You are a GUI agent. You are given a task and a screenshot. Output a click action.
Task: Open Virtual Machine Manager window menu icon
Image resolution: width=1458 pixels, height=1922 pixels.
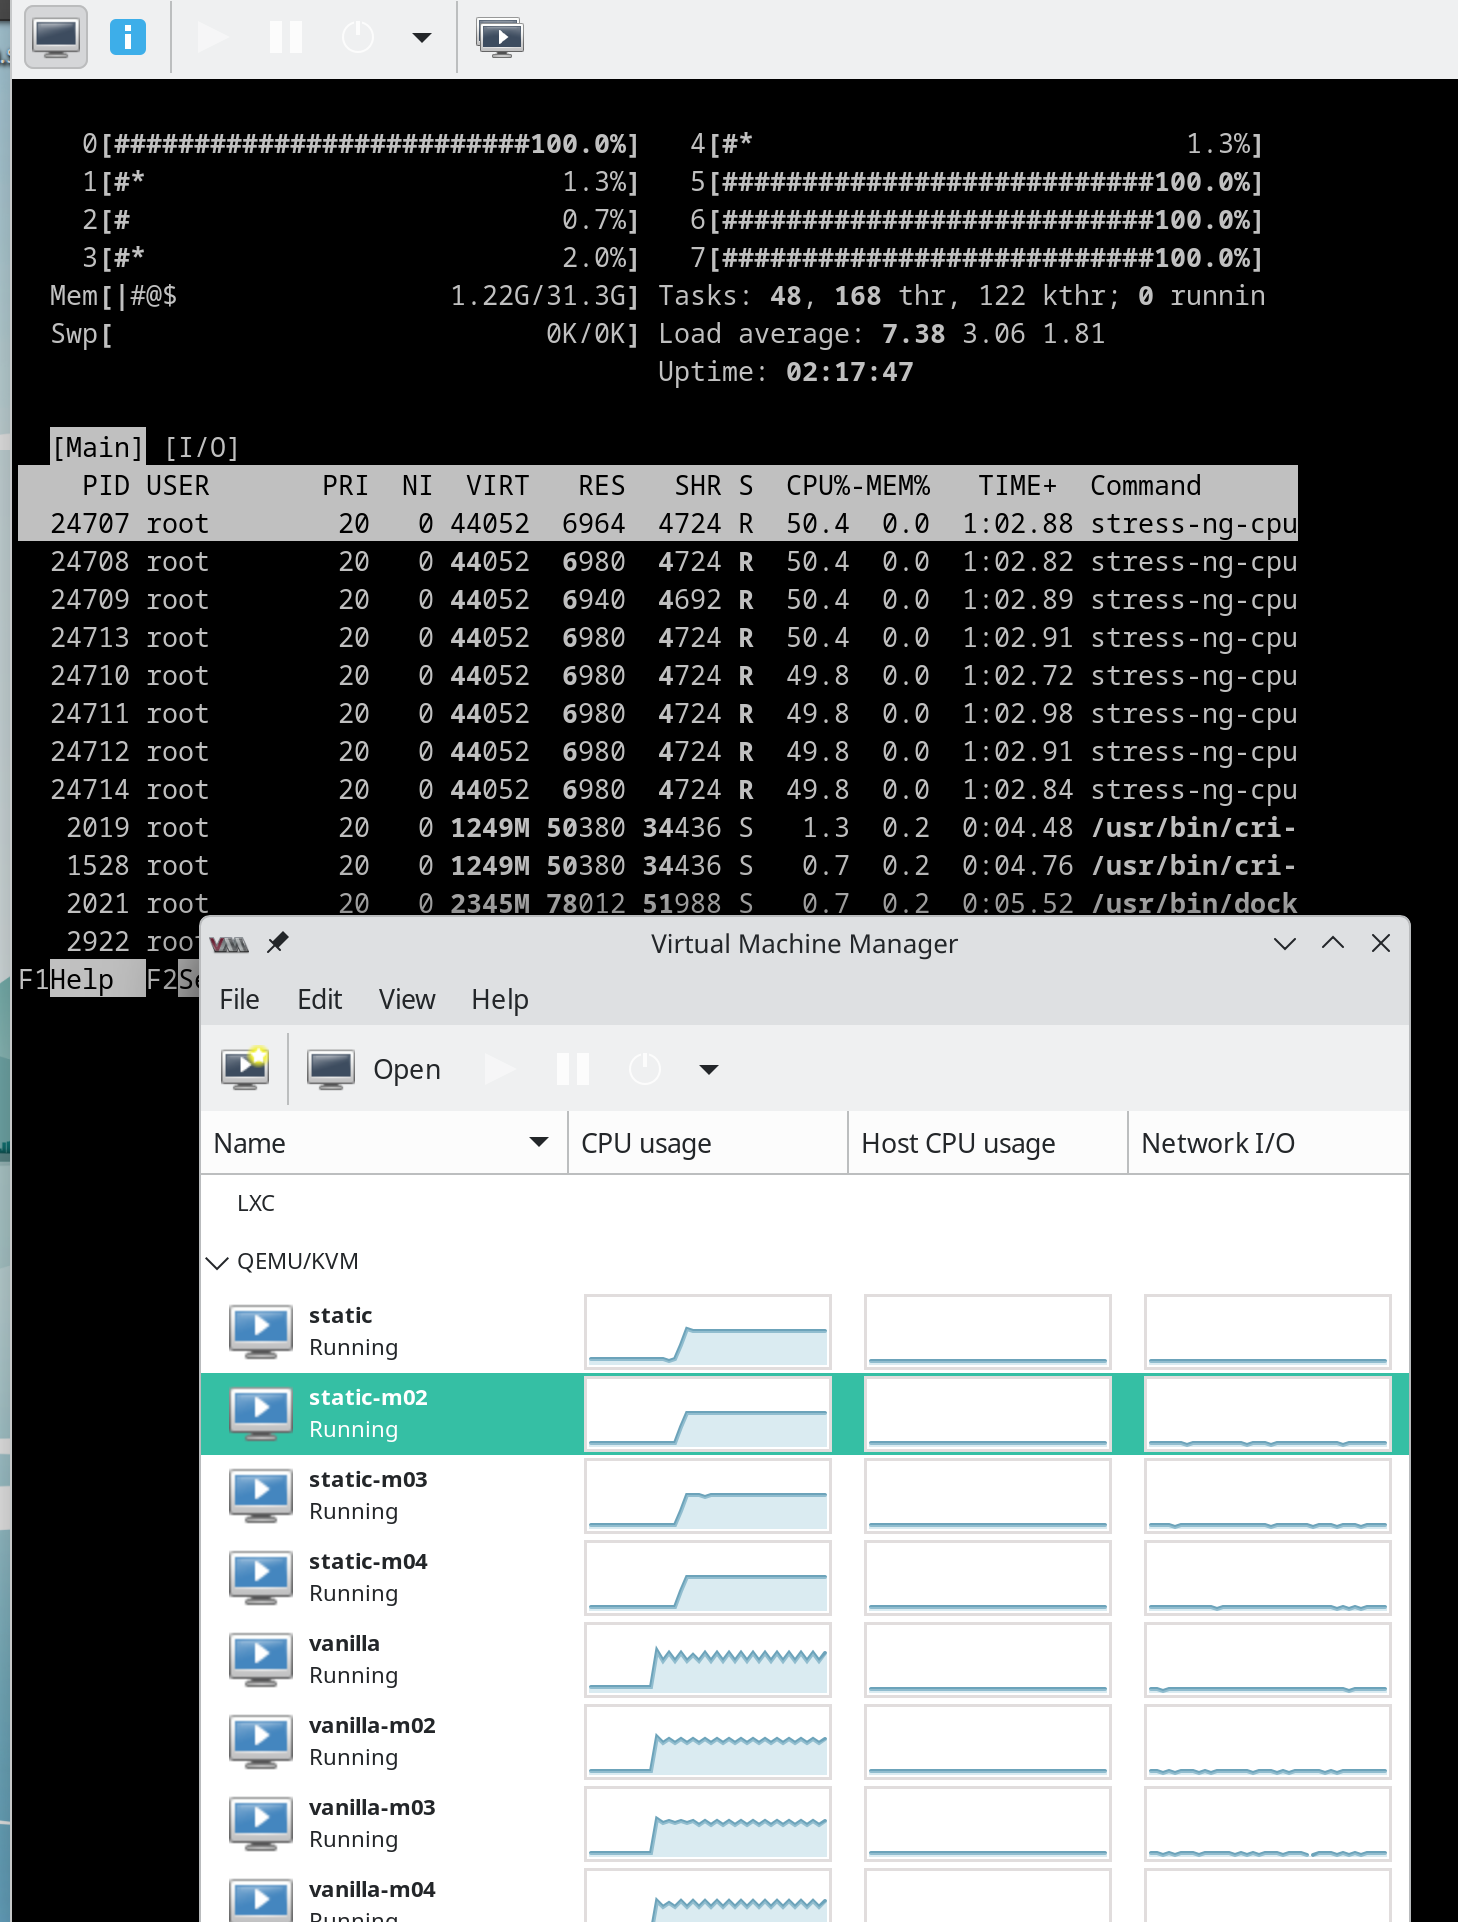point(230,944)
